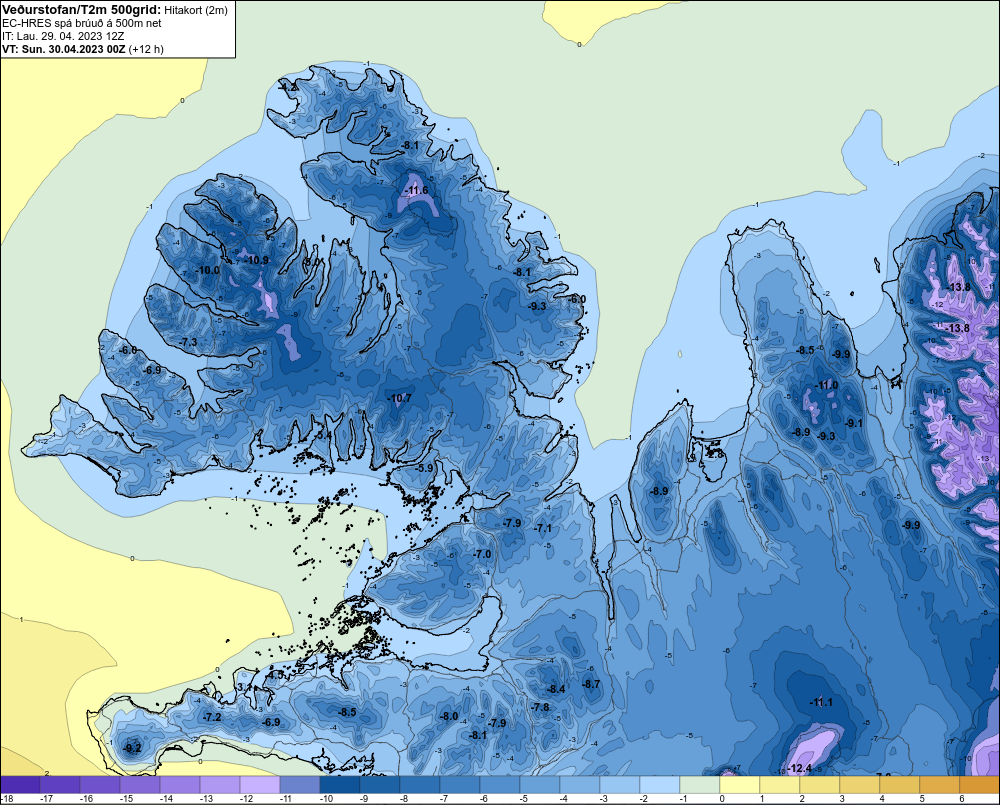The height and width of the screenshot is (805, 1000).
Task: Click the legend swatch above the 3 label
Action: [x=860, y=785]
